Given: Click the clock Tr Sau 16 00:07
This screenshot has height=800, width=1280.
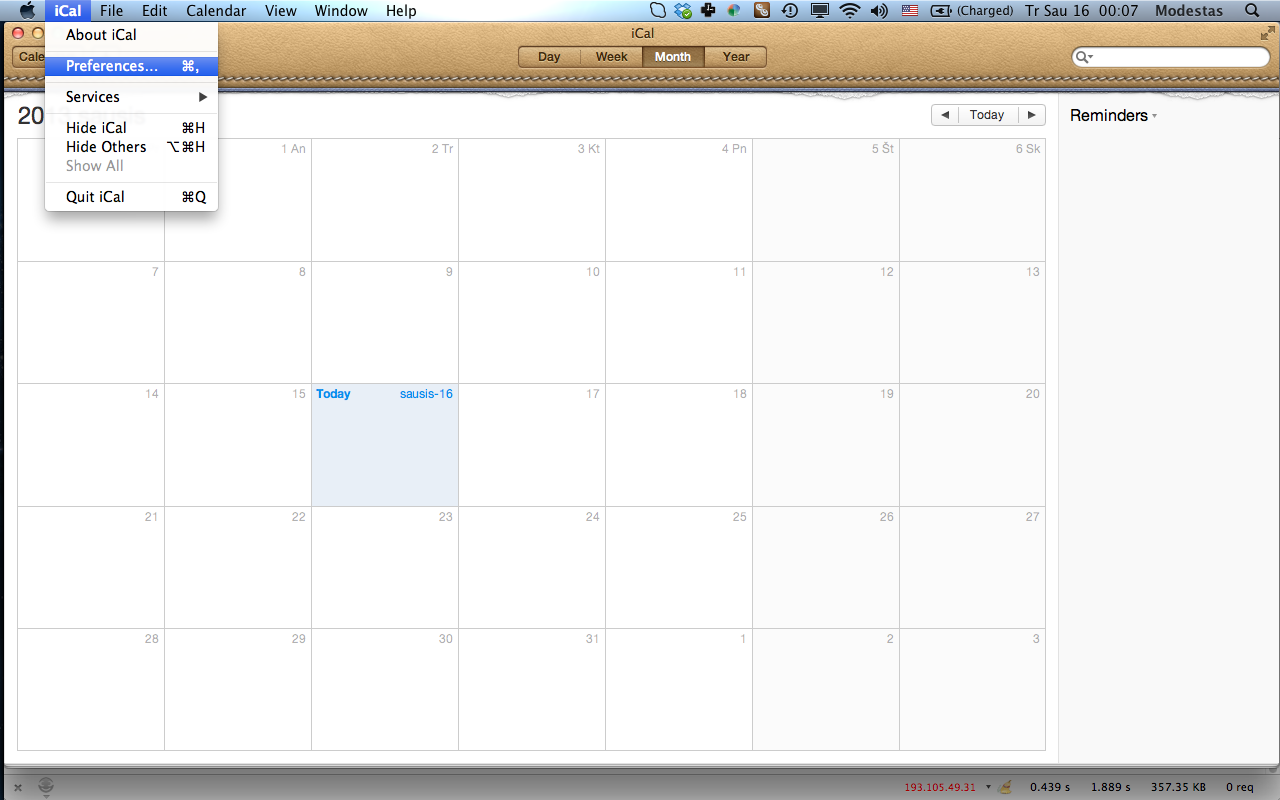Looking at the screenshot, I should coord(1082,11).
